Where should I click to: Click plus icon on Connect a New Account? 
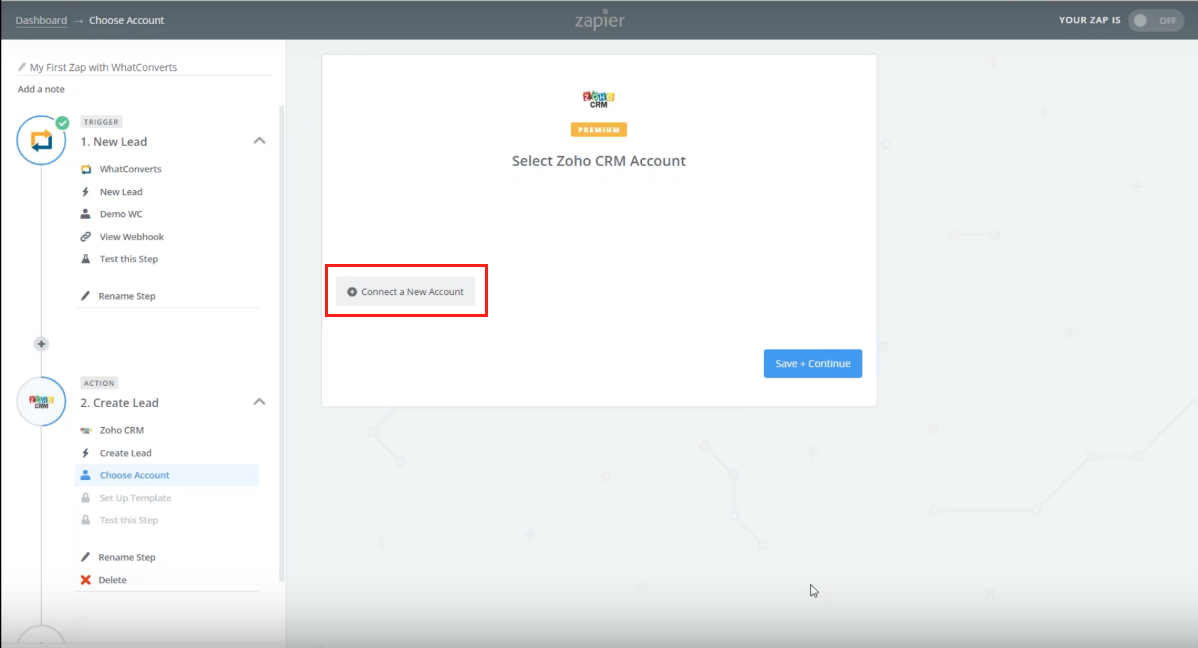[x=352, y=292]
